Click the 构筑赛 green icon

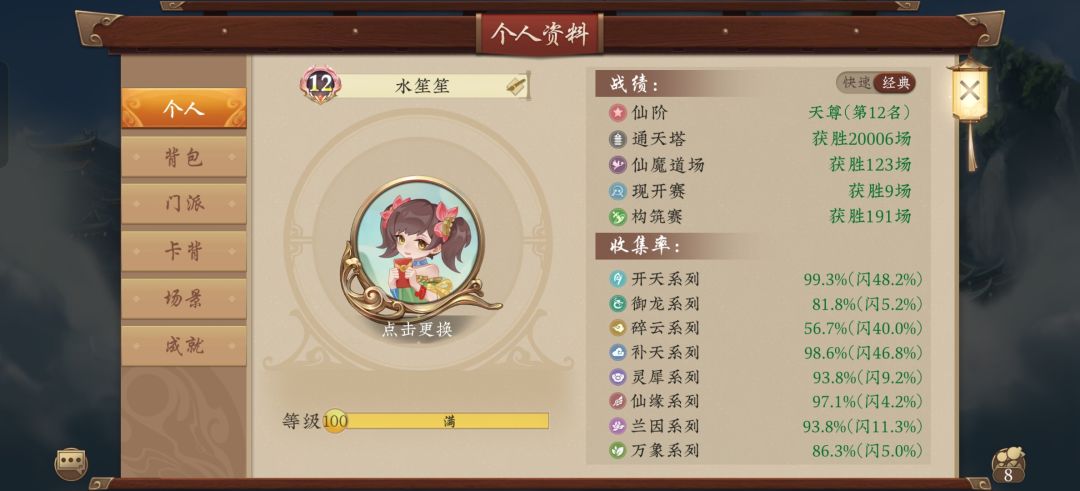(618, 217)
